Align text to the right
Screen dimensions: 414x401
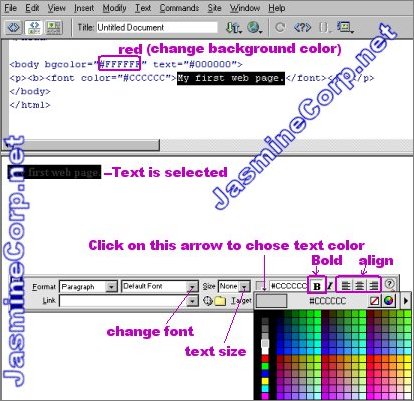[x=373, y=285]
